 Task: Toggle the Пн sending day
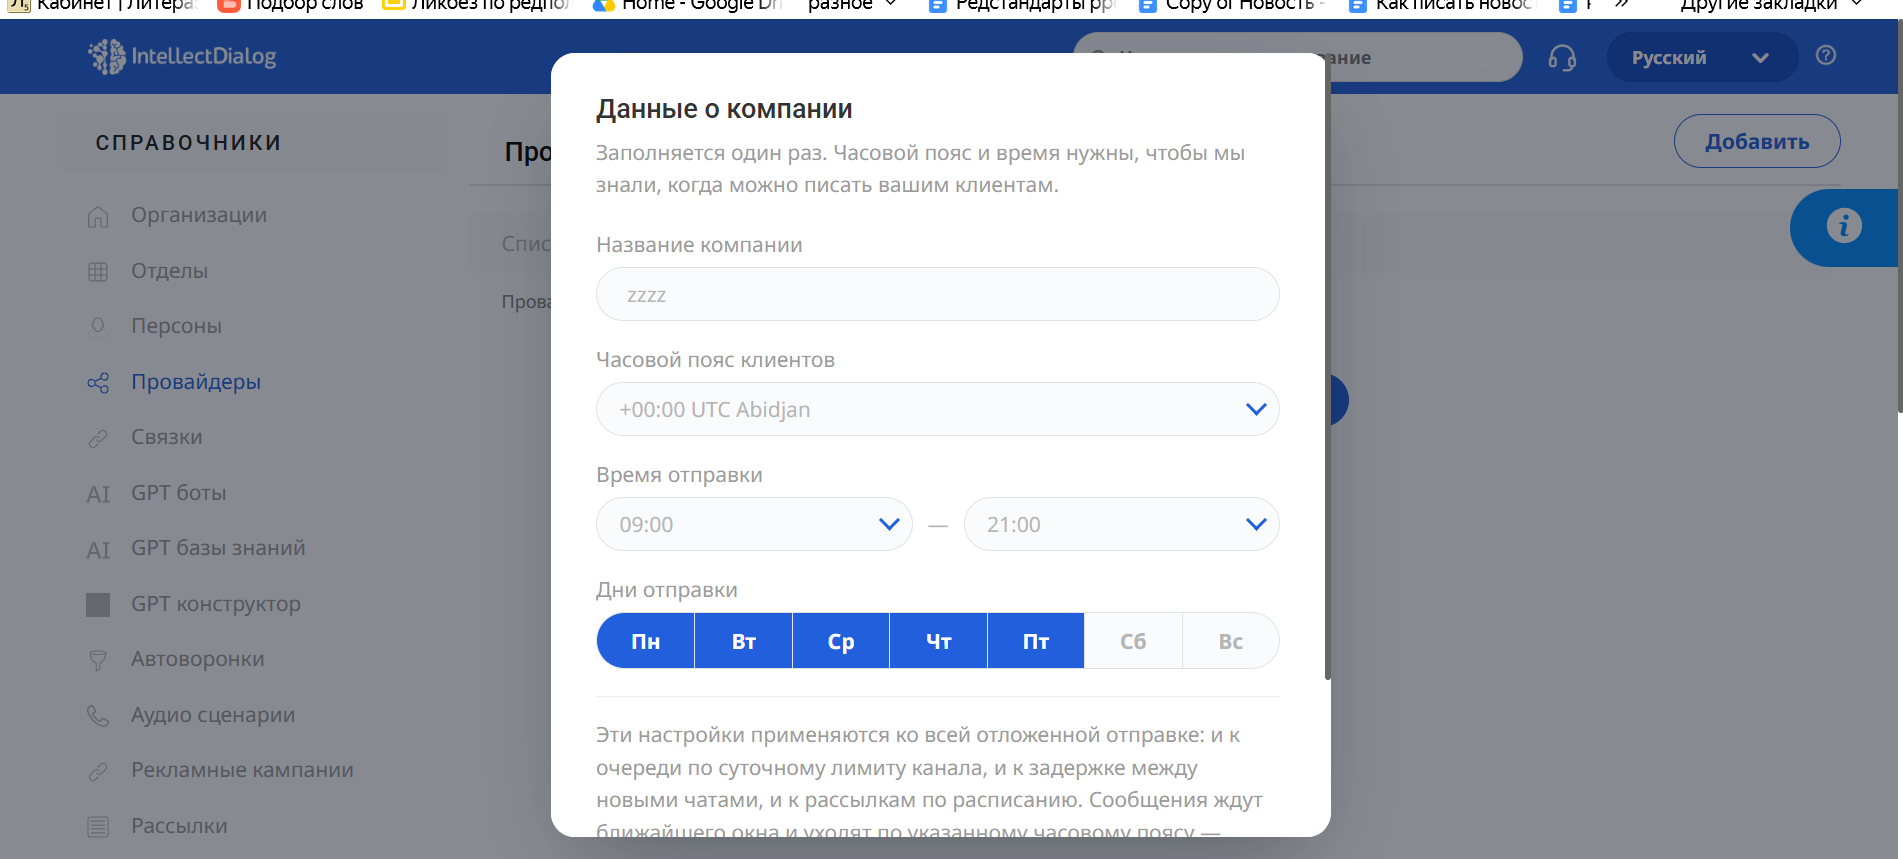point(645,641)
